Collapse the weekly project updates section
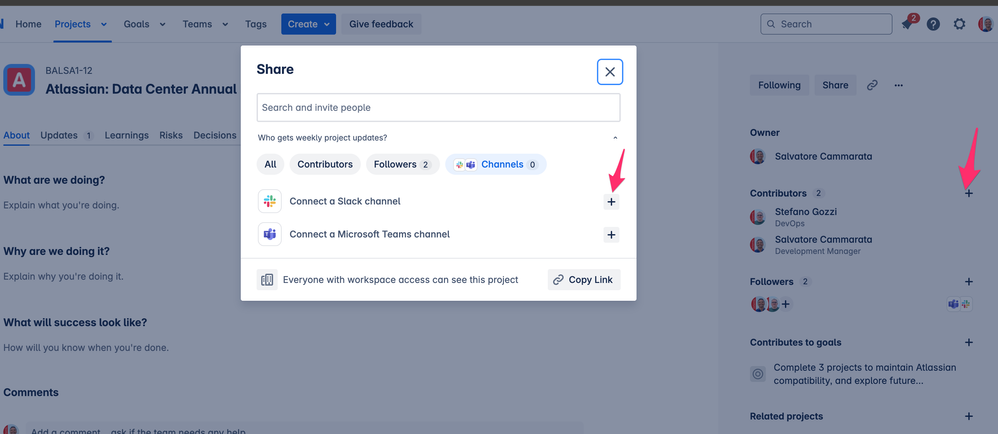This screenshot has height=434, width=998. point(615,137)
